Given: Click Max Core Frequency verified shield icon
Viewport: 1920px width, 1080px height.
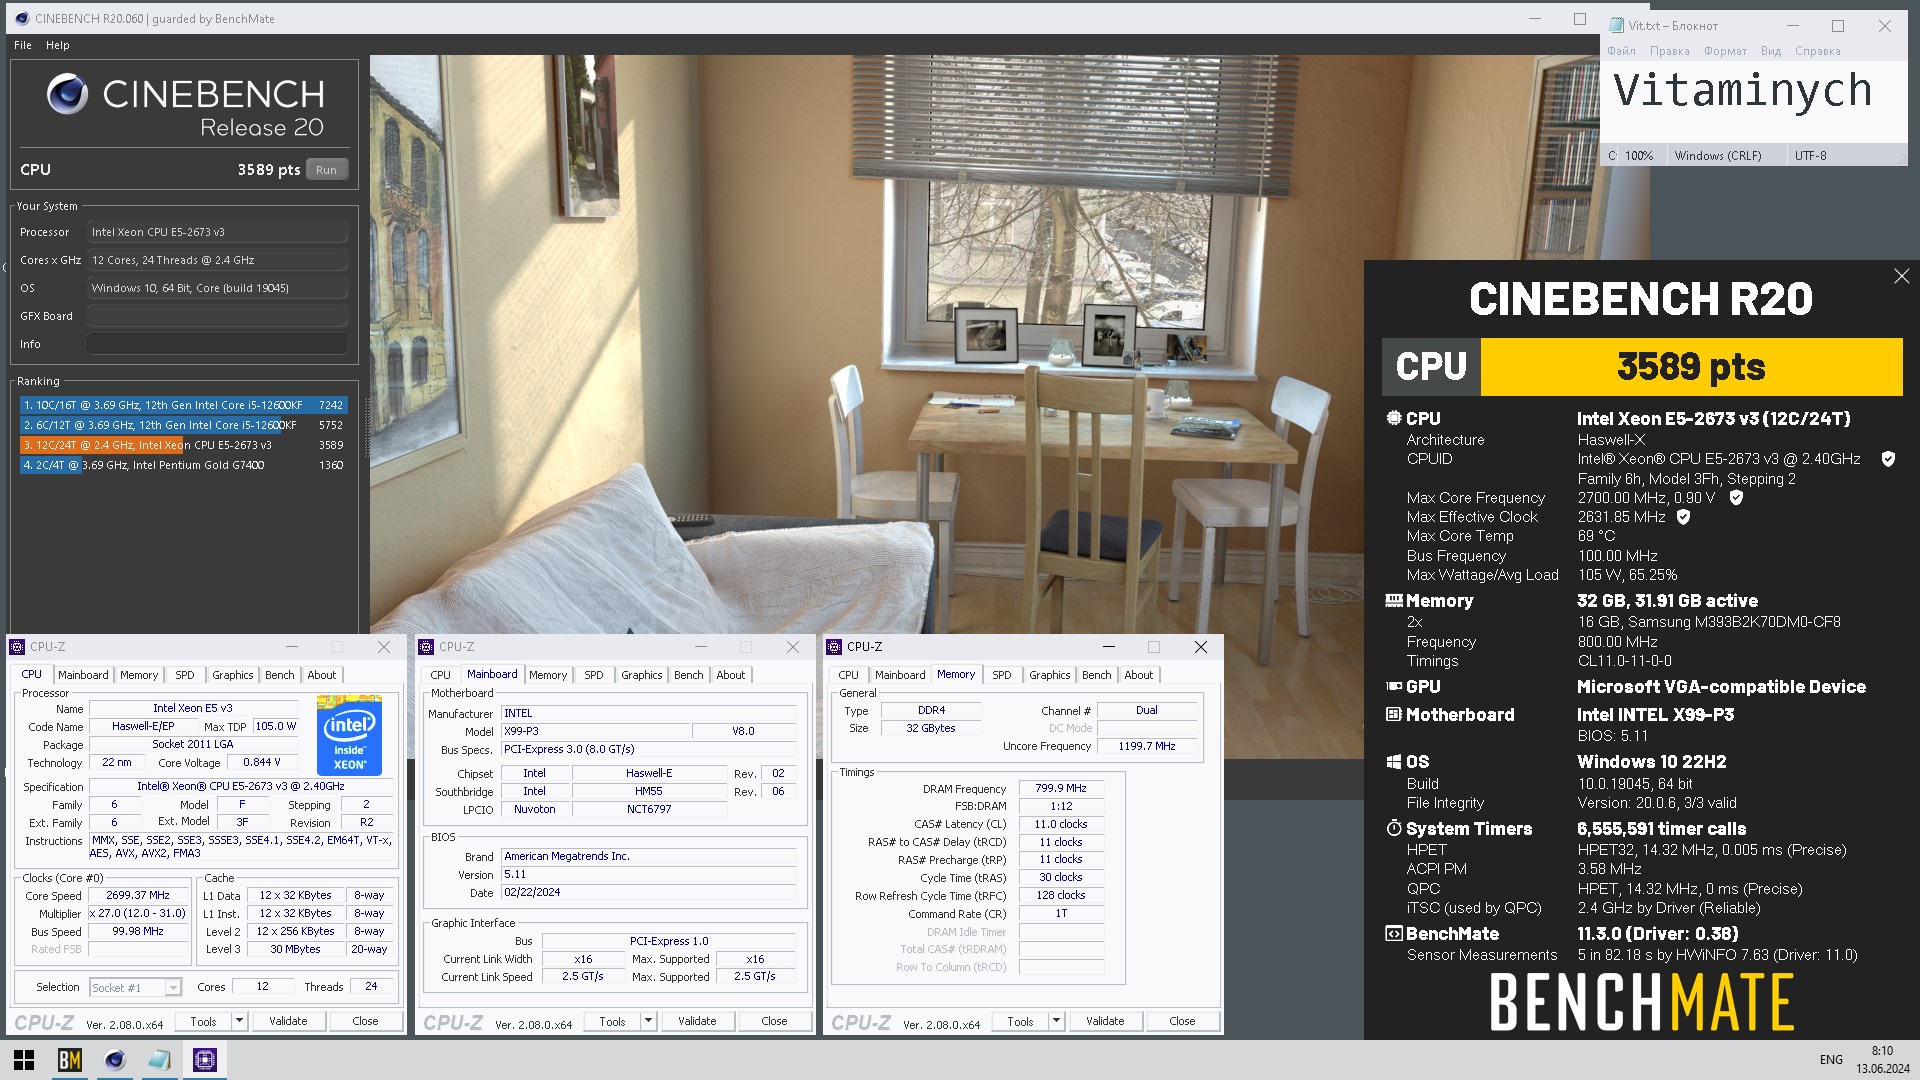Looking at the screenshot, I should [1736, 497].
